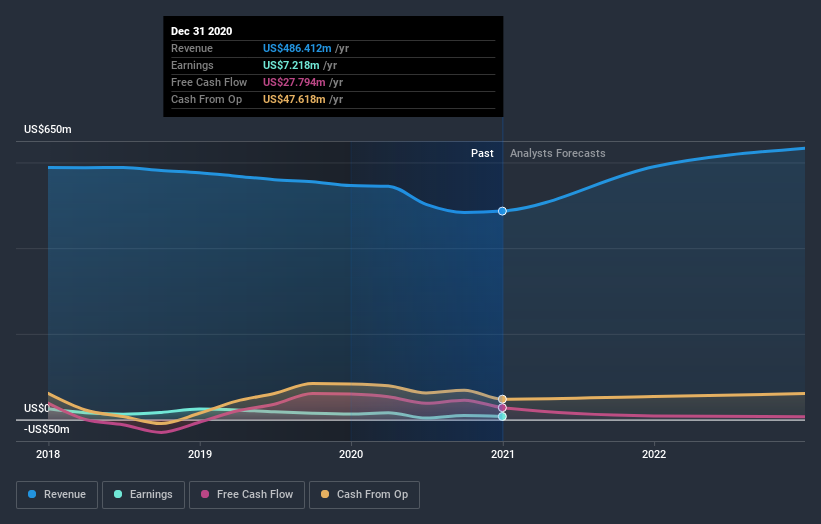Screen dimensions: 821x524
Task: Click the 2020 x-axis label
Action: pos(351,454)
